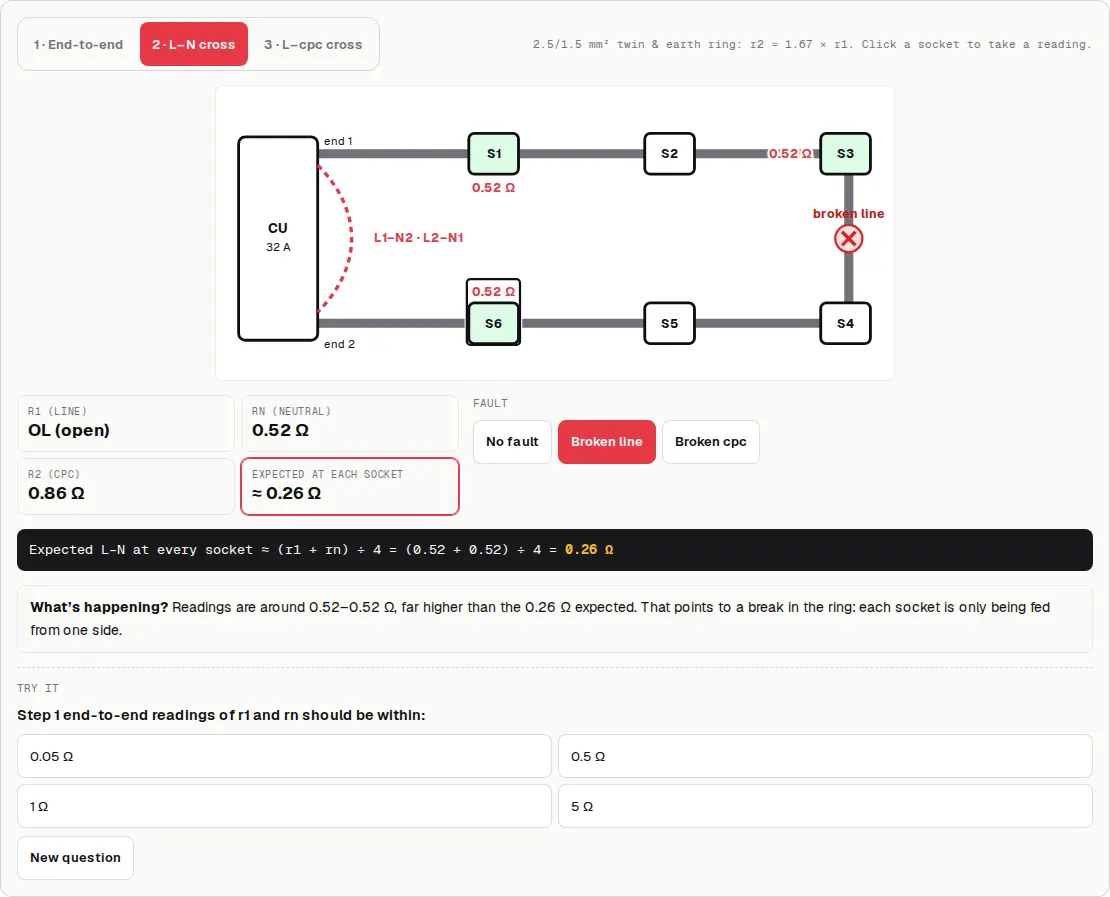1110x897 pixels.
Task: Choose the 0.05 Ω answer
Action: 284,756
